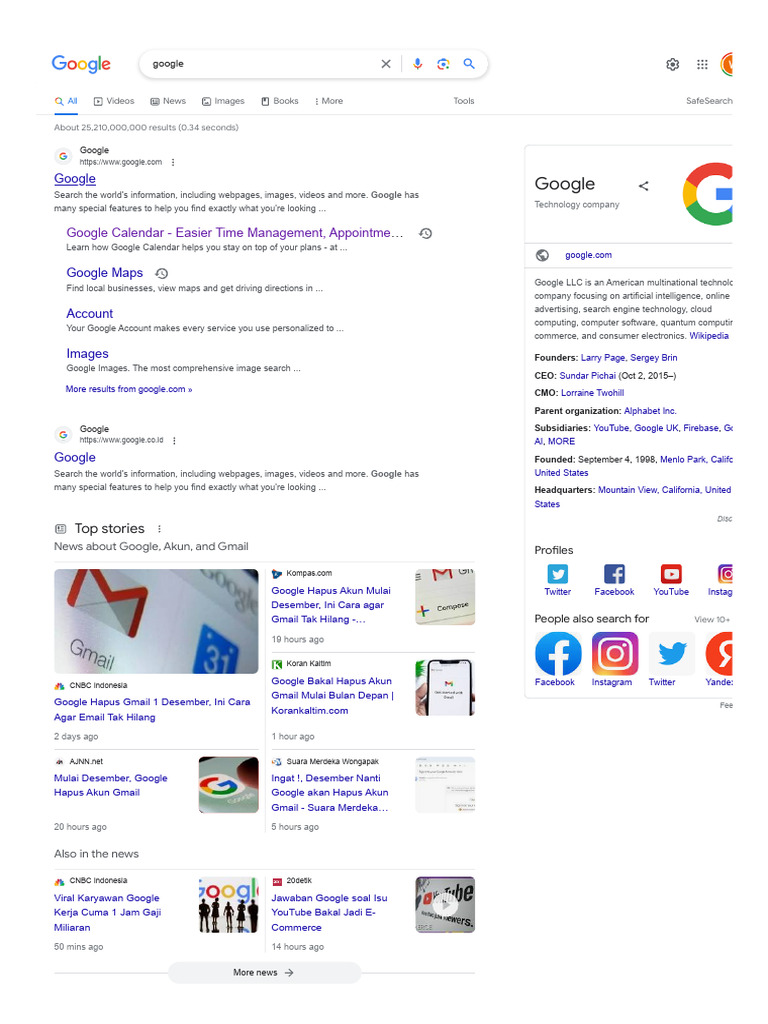
Task: Open the Google apps grid icon
Action: click(702, 64)
